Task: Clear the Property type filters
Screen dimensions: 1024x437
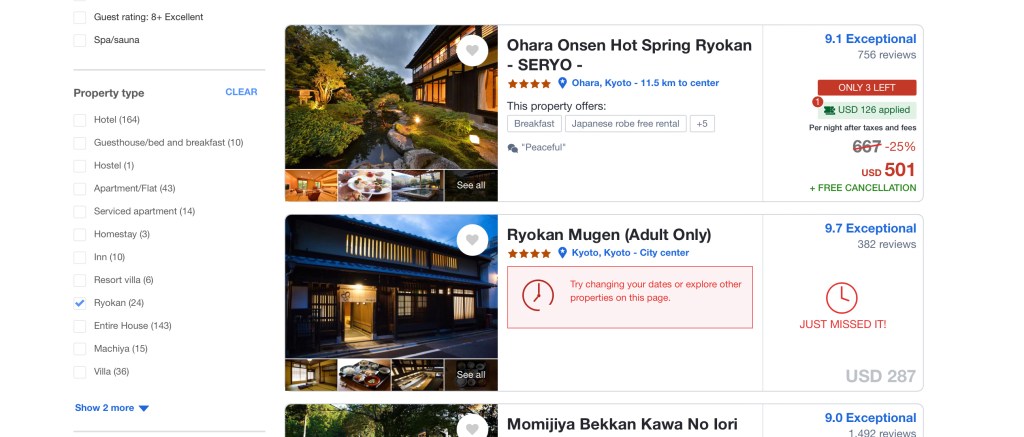Action: [241, 92]
